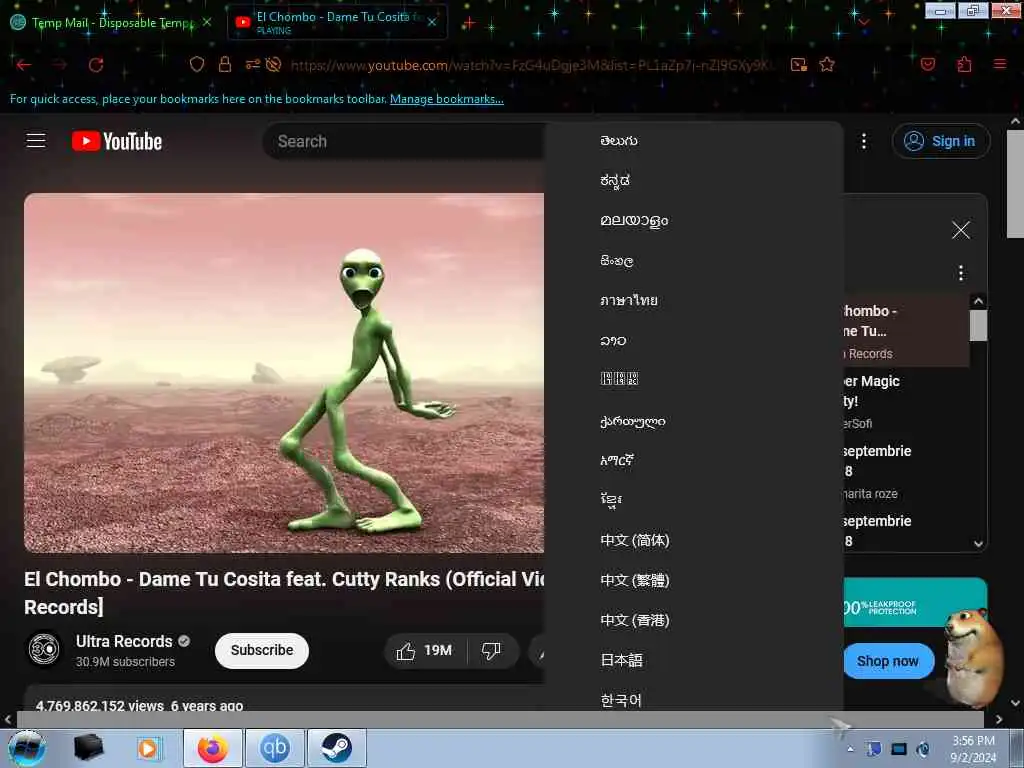Expand the list all tabs dropdown arrow
The image size is (1024, 768).
point(864,22)
